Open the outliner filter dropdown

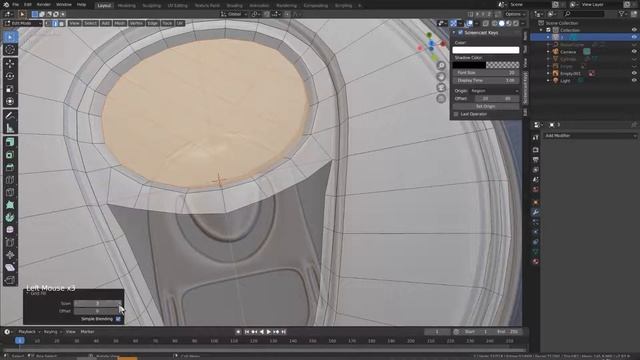[x=623, y=14]
